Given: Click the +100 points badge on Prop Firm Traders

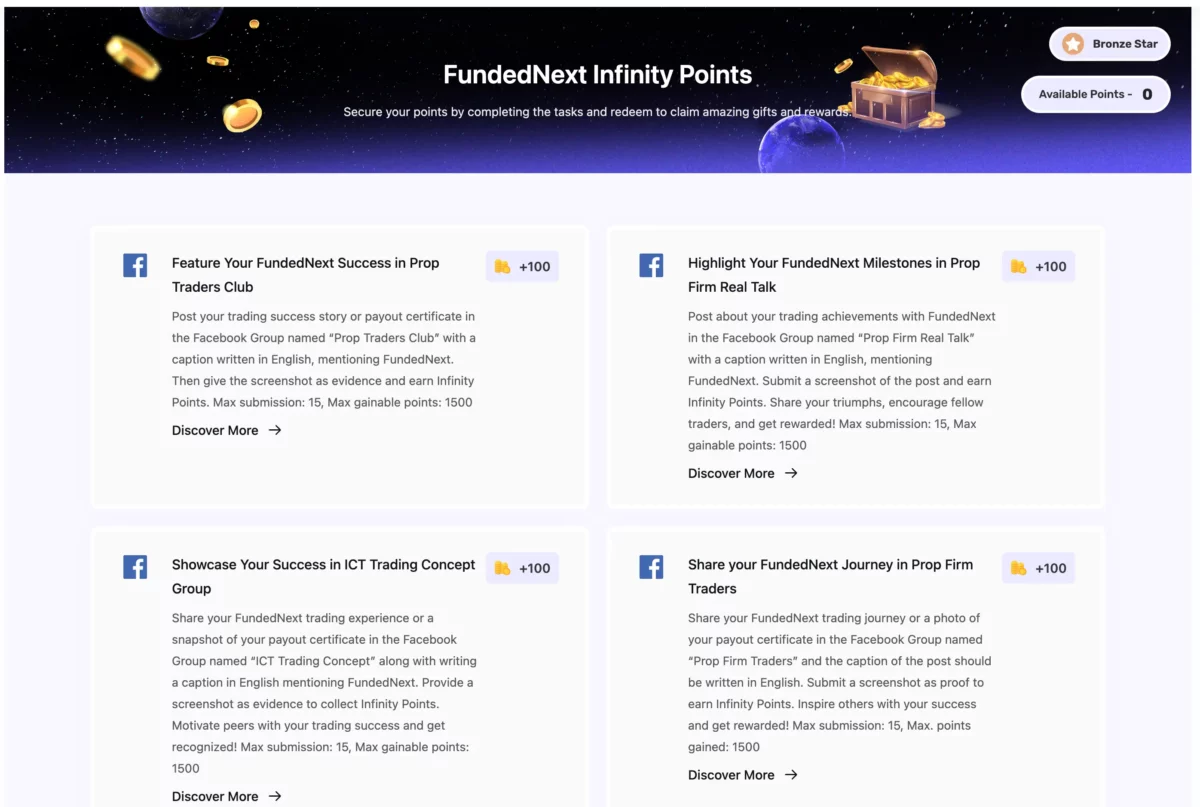Looking at the screenshot, I should [1038, 567].
